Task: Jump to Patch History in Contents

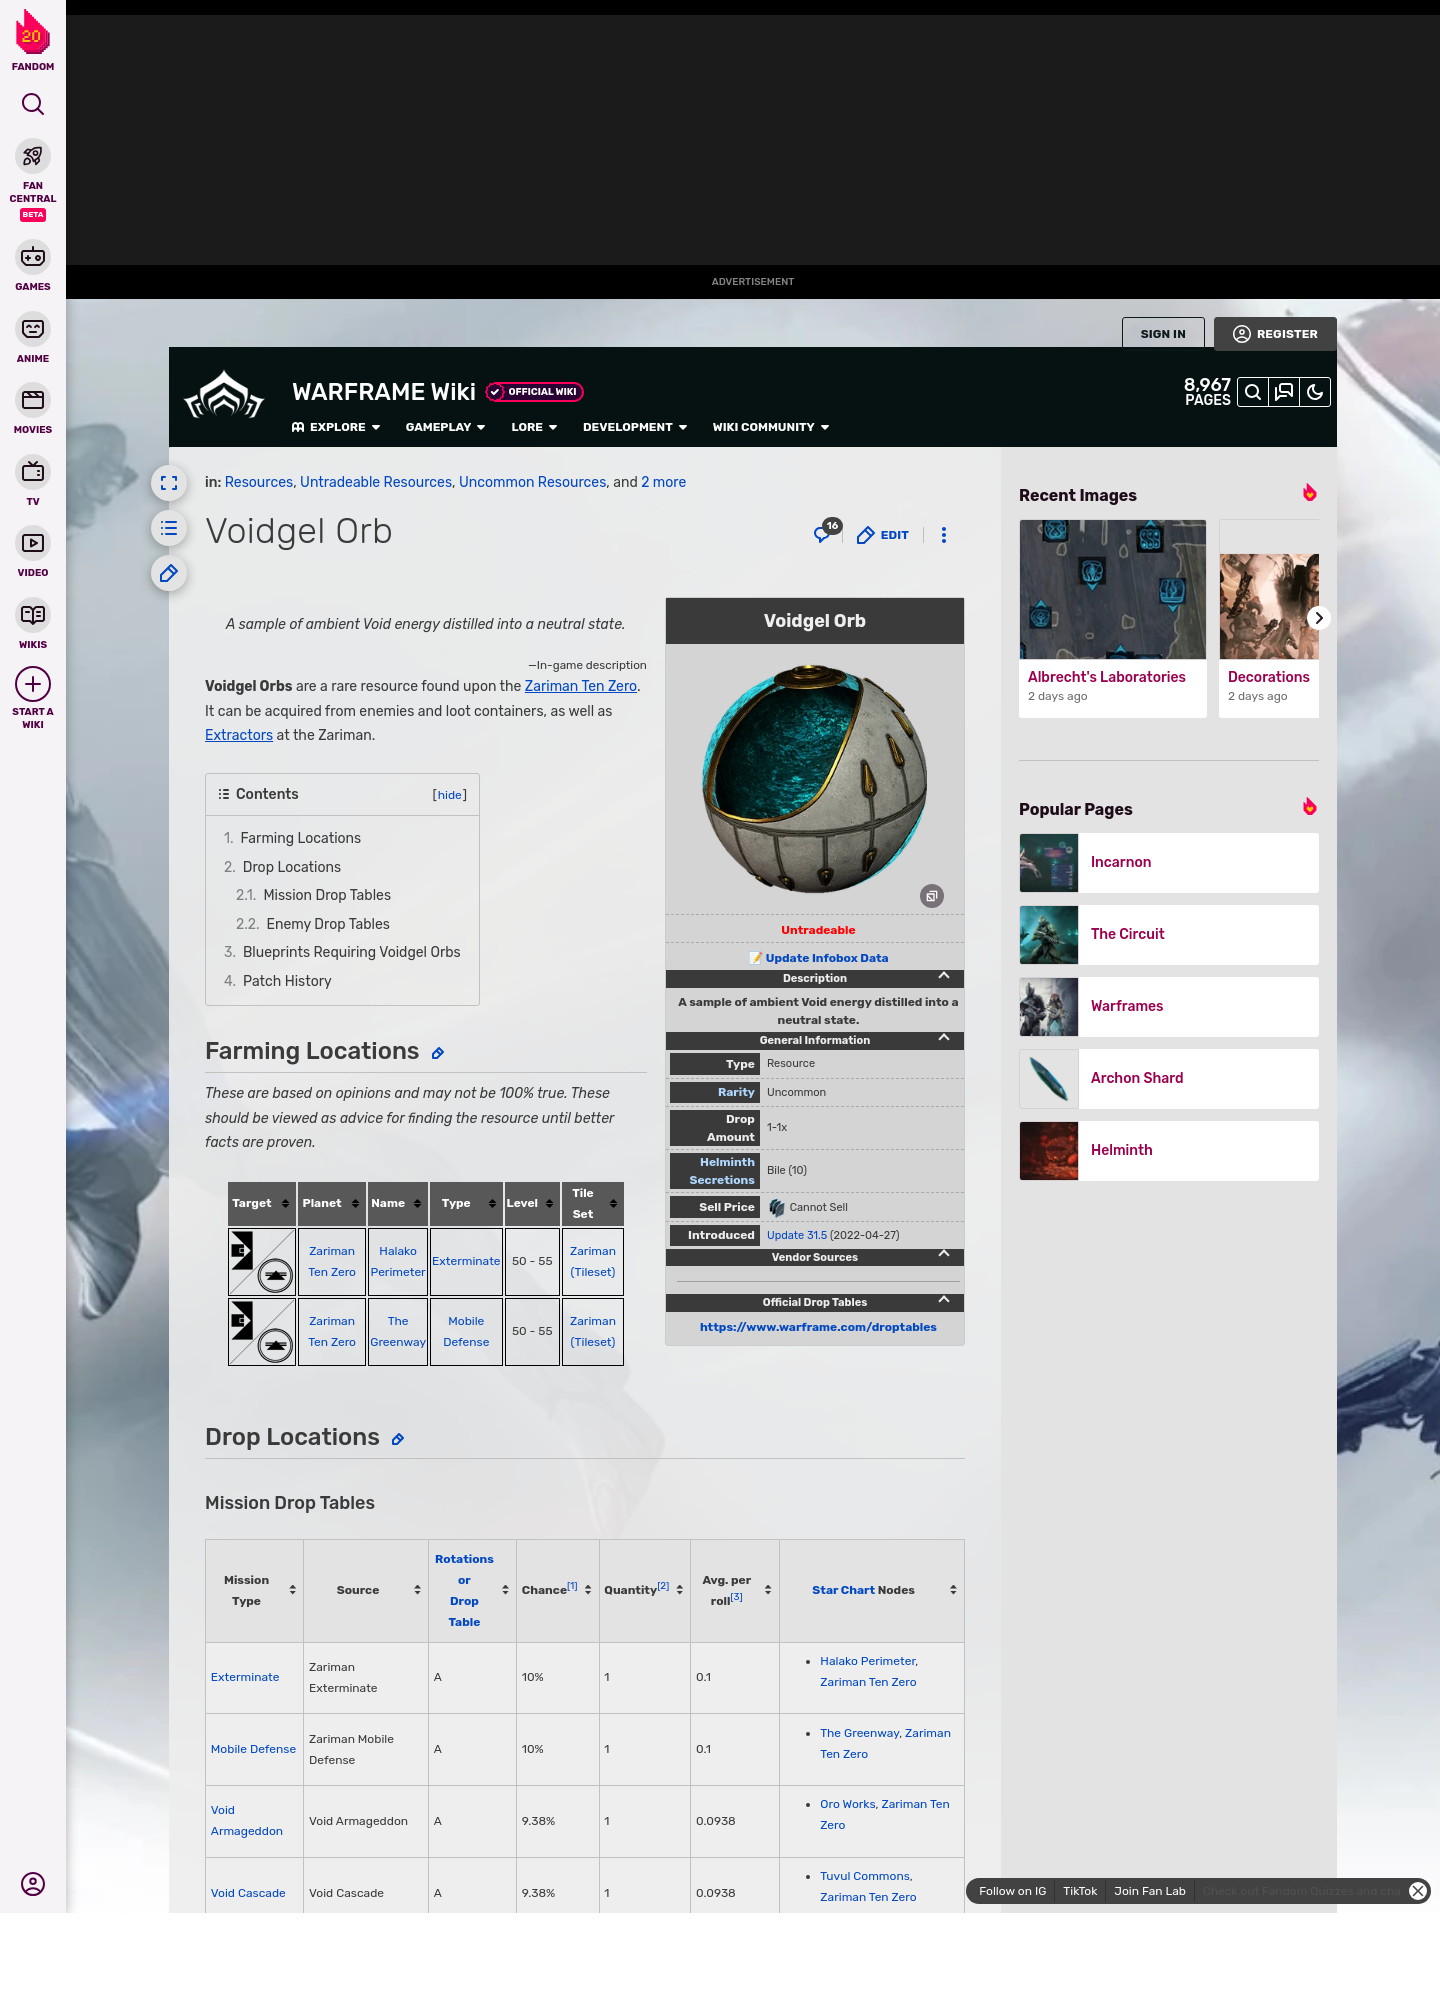Action: point(287,981)
